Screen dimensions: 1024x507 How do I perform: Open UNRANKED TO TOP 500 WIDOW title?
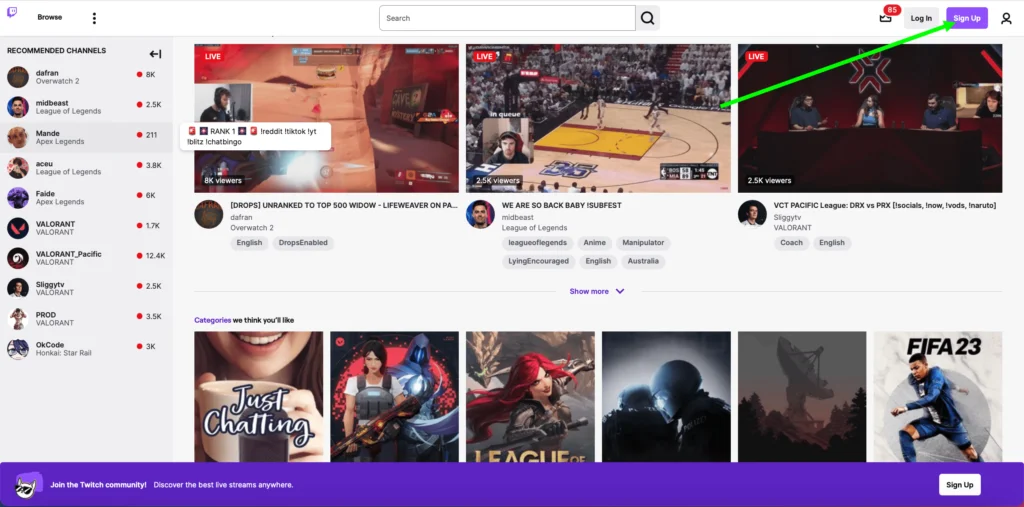344,205
